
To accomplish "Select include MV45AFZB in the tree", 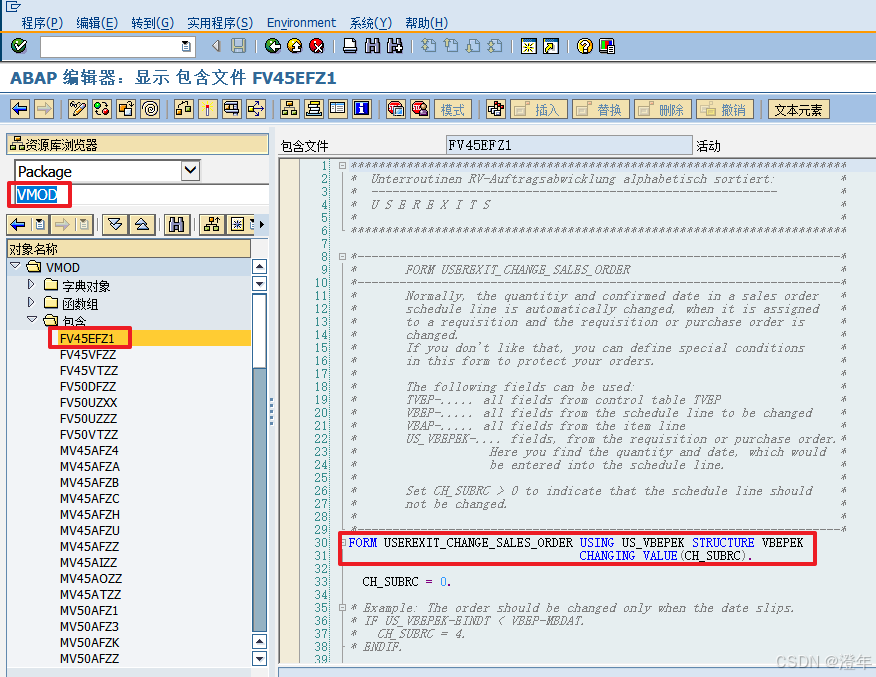I will [x=89, y=482].
